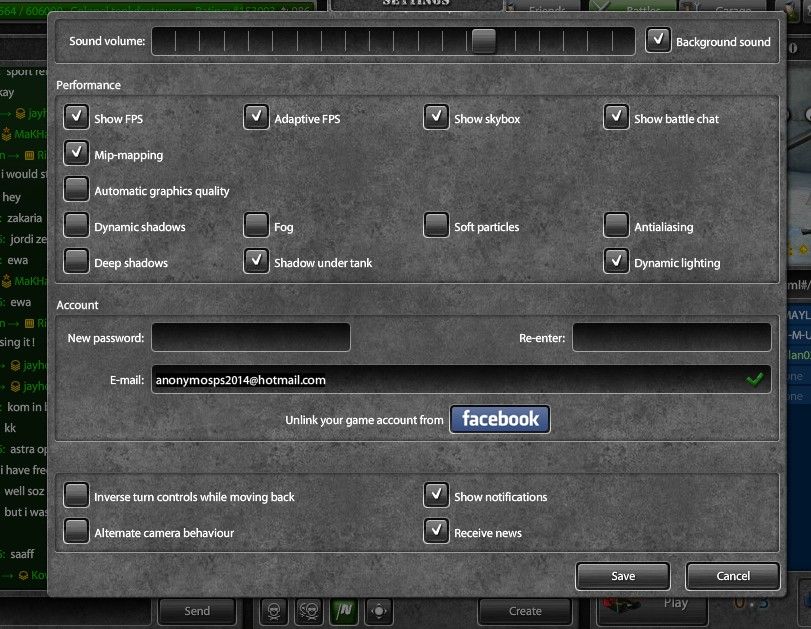Image resolution: width=811 pixels, height=629 pixels.
Task: Click the Save button
Action: [x=623, y=576]
